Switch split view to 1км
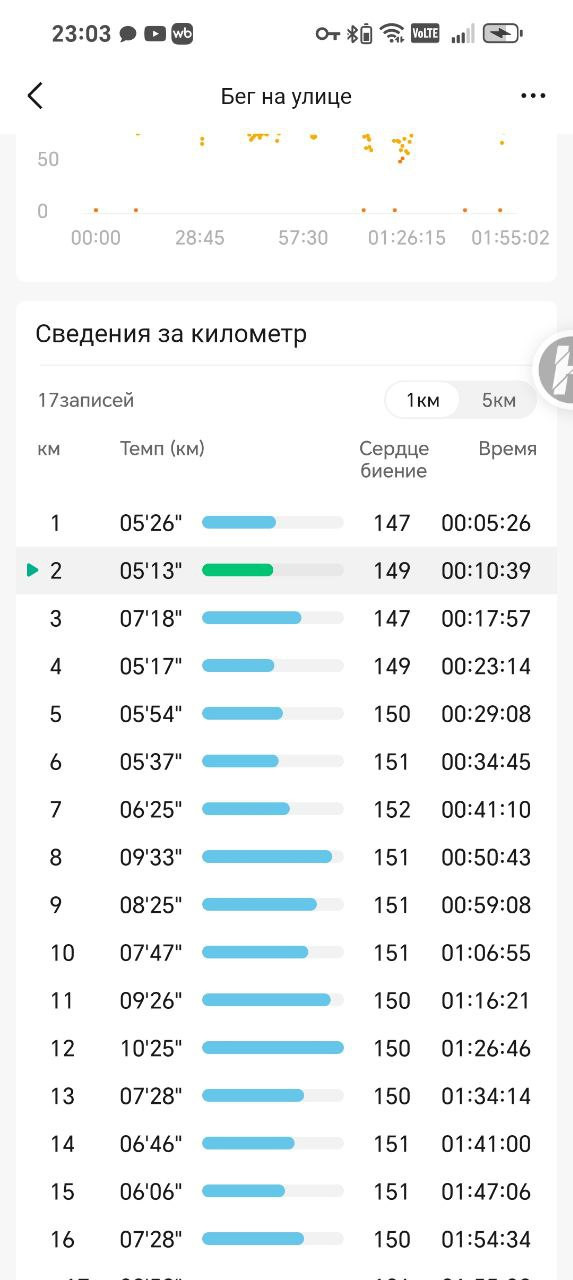The width and height of the screenshot is (573, 1280). (x=422, y=401)
